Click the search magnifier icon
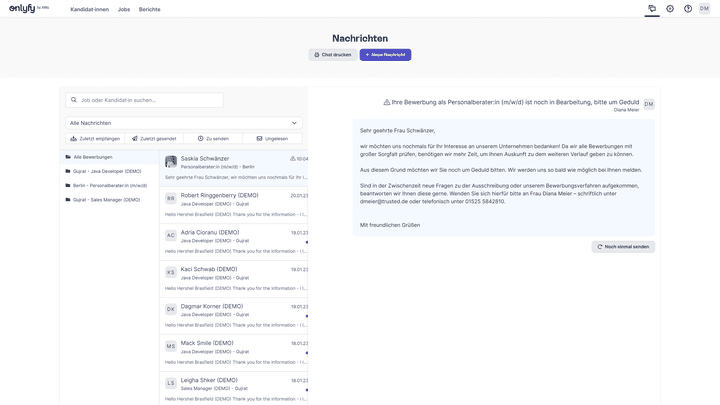 (74, 100)
